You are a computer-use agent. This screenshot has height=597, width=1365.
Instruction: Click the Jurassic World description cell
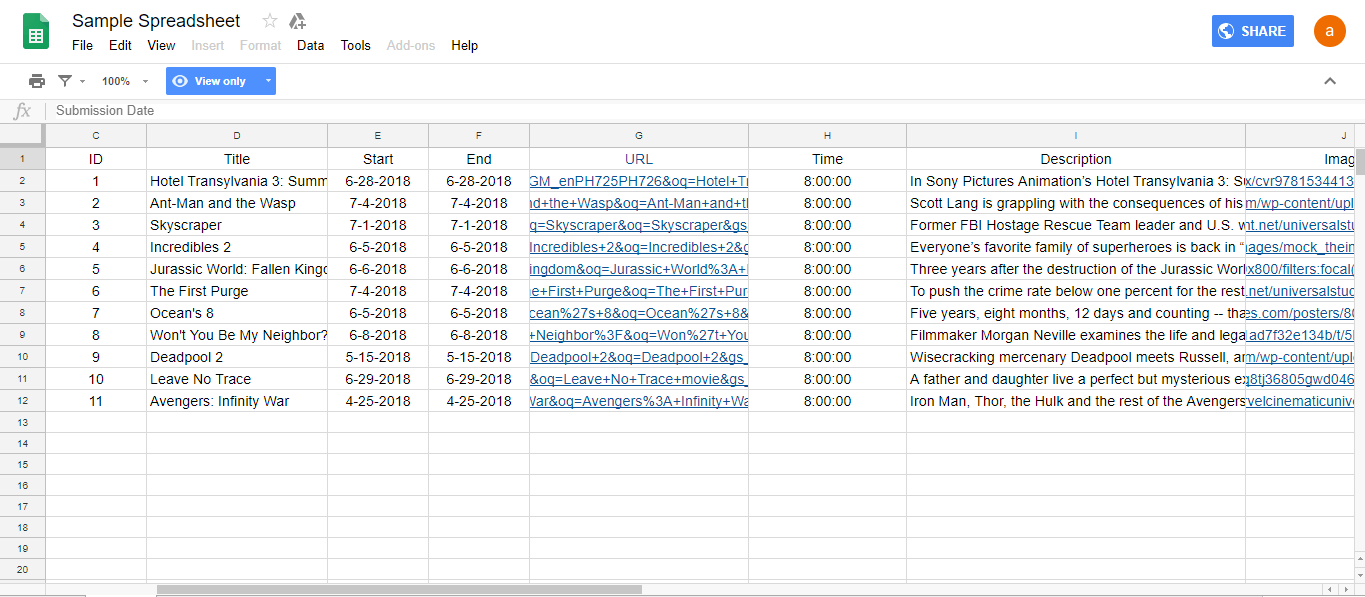tap(1076, 269)
